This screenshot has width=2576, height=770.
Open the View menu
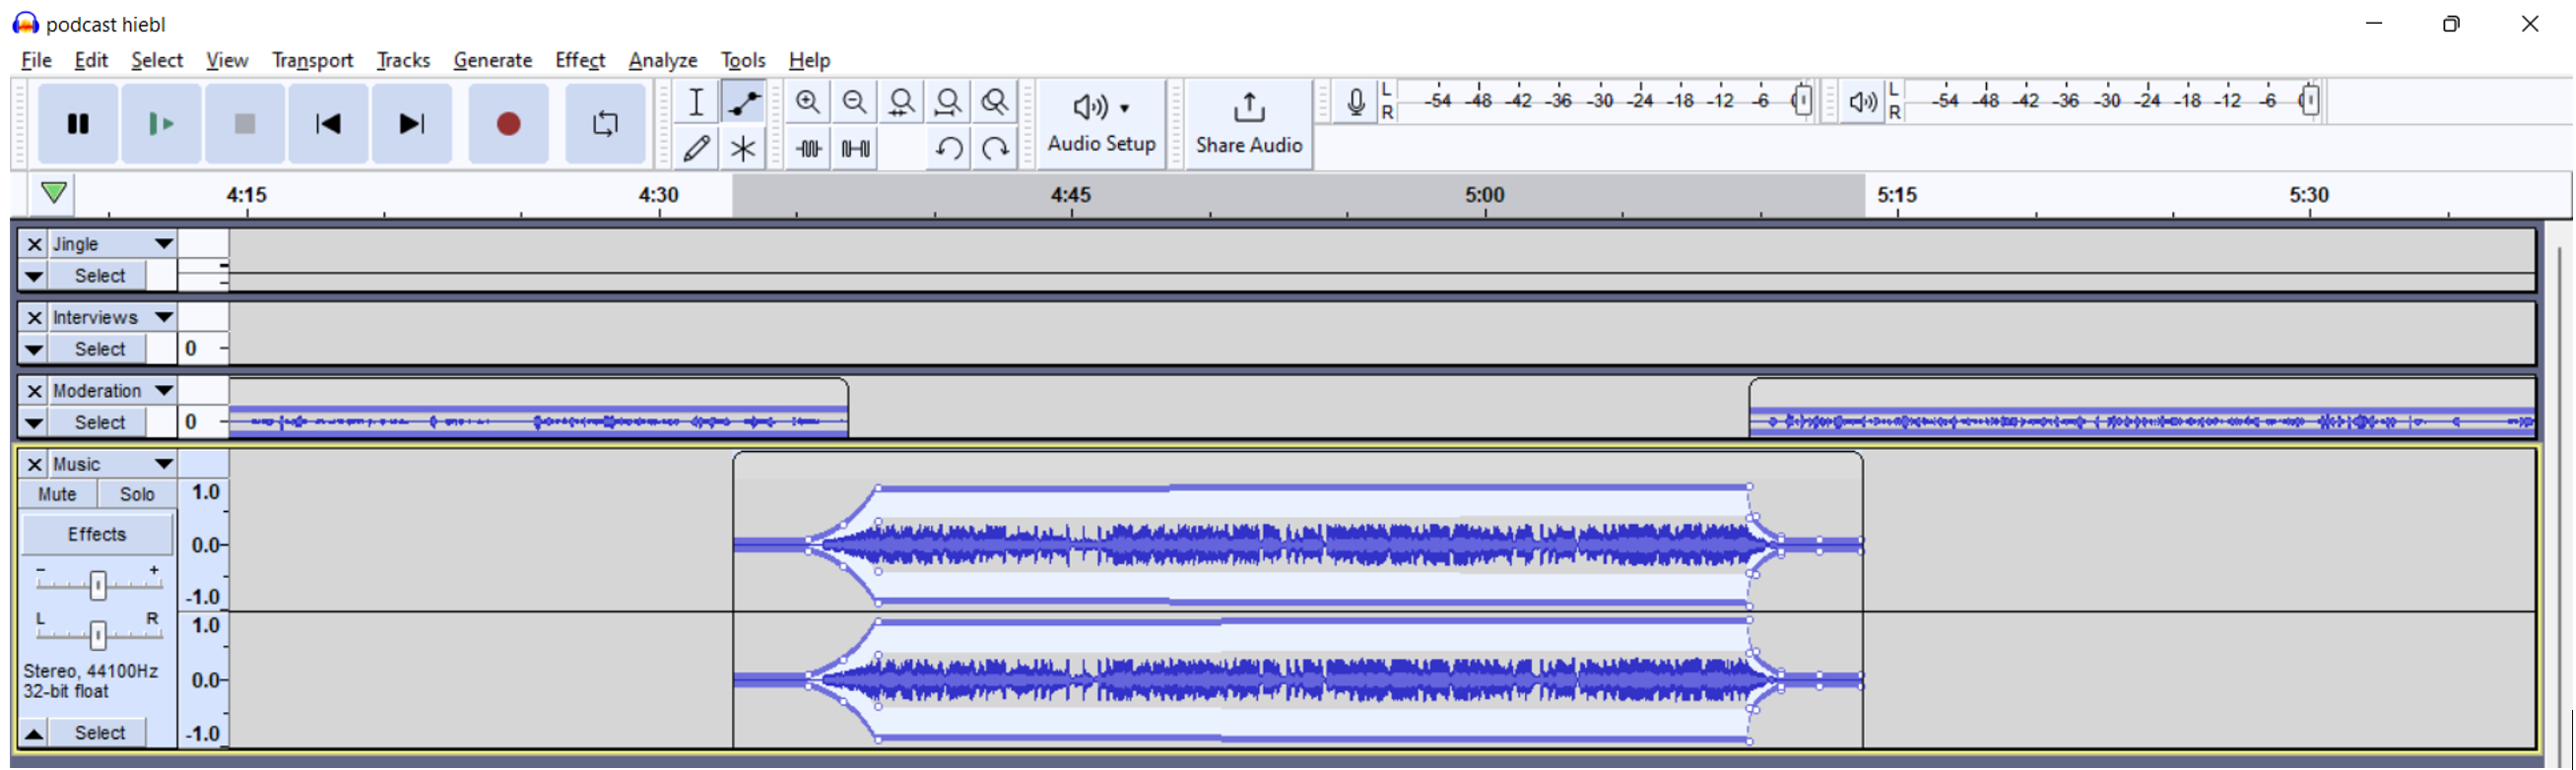(x=227, y=60)
